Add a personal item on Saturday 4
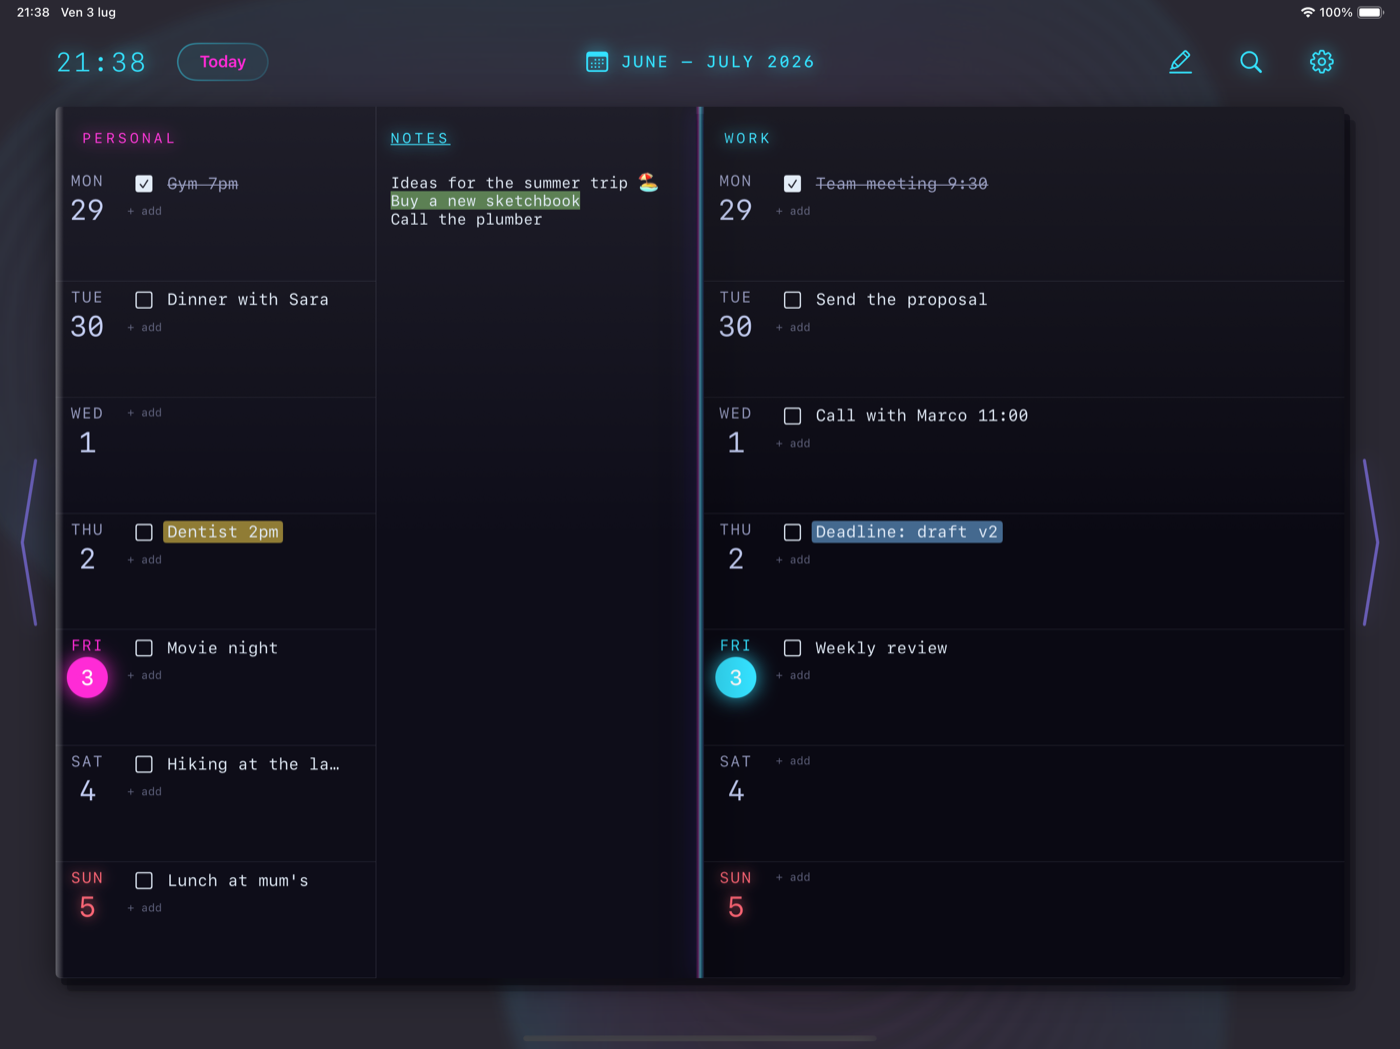 pyautogui.click(x=145, y=792)
